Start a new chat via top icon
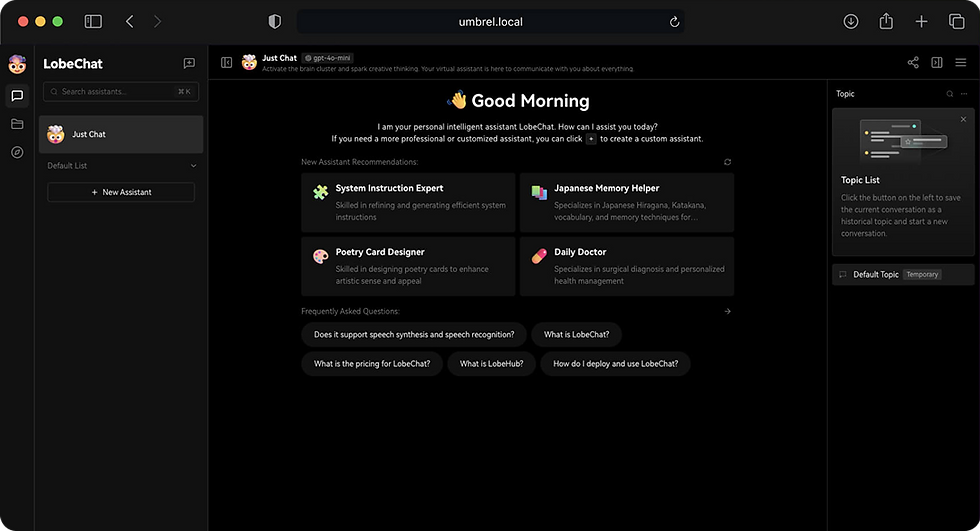 189,63
